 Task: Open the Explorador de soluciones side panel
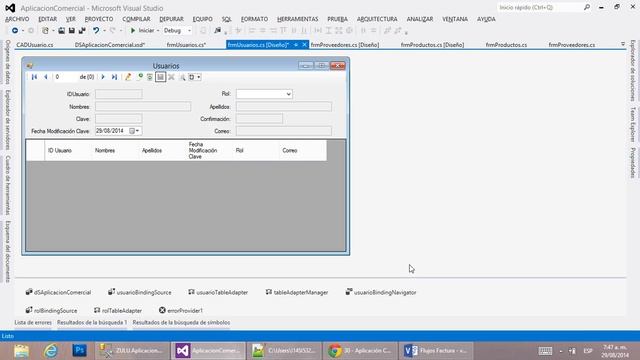pos(633,70)
